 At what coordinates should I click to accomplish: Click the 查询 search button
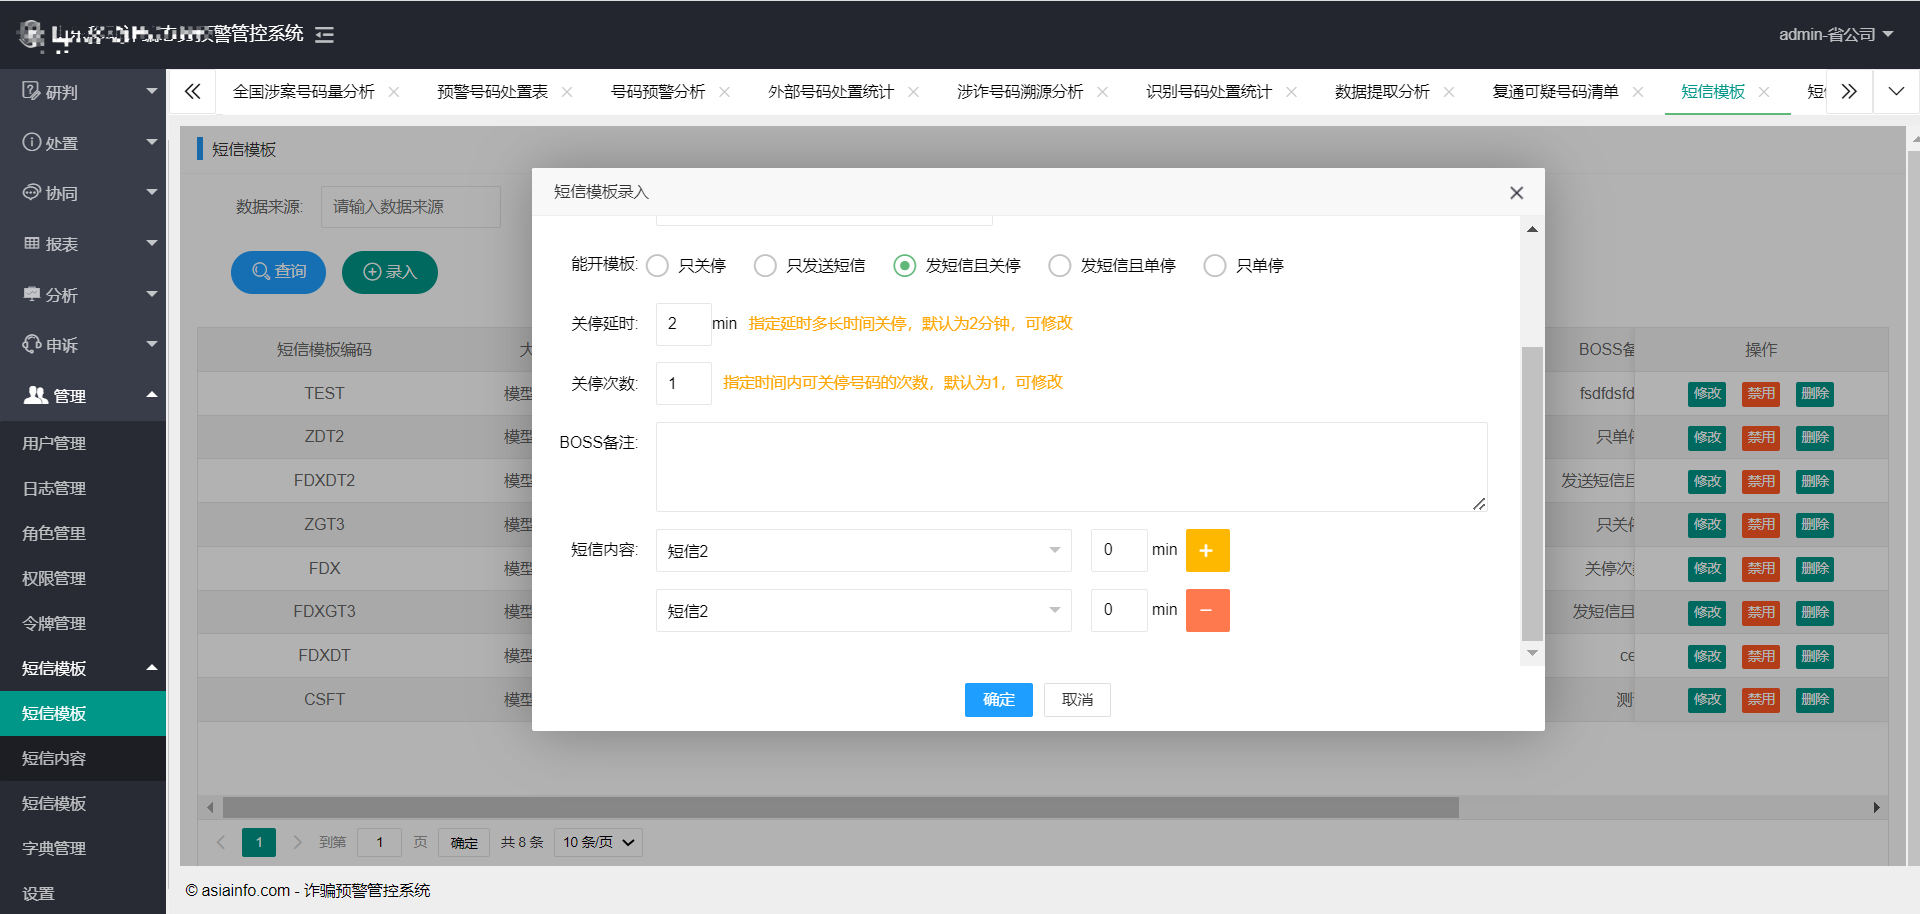pyautogui.click(x=278, y=272)
